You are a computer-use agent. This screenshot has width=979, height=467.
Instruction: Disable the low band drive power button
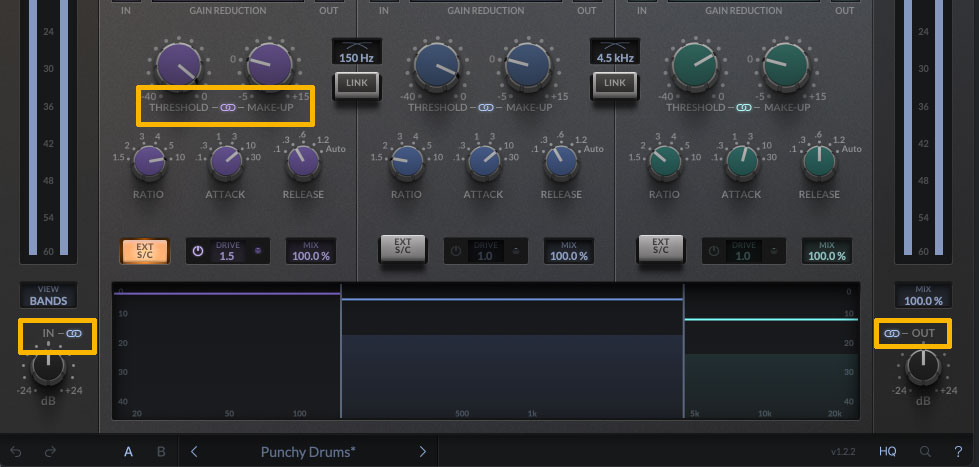click(x=198, y=251)
